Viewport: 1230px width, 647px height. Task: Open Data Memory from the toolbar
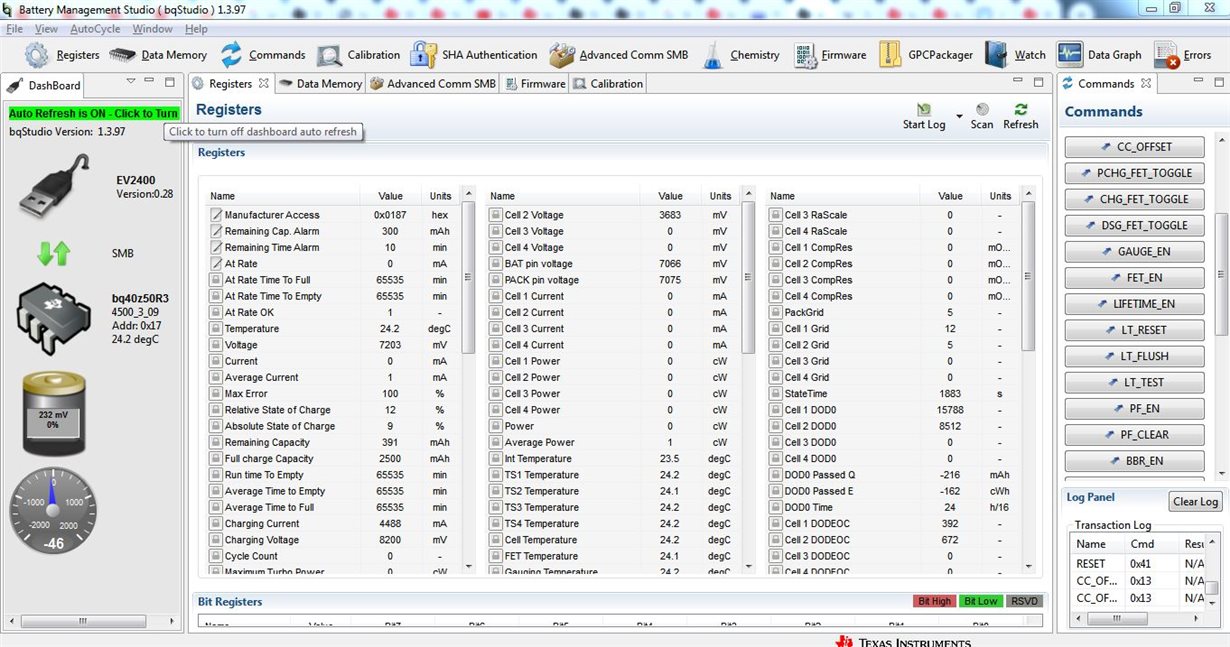(123, 55)
